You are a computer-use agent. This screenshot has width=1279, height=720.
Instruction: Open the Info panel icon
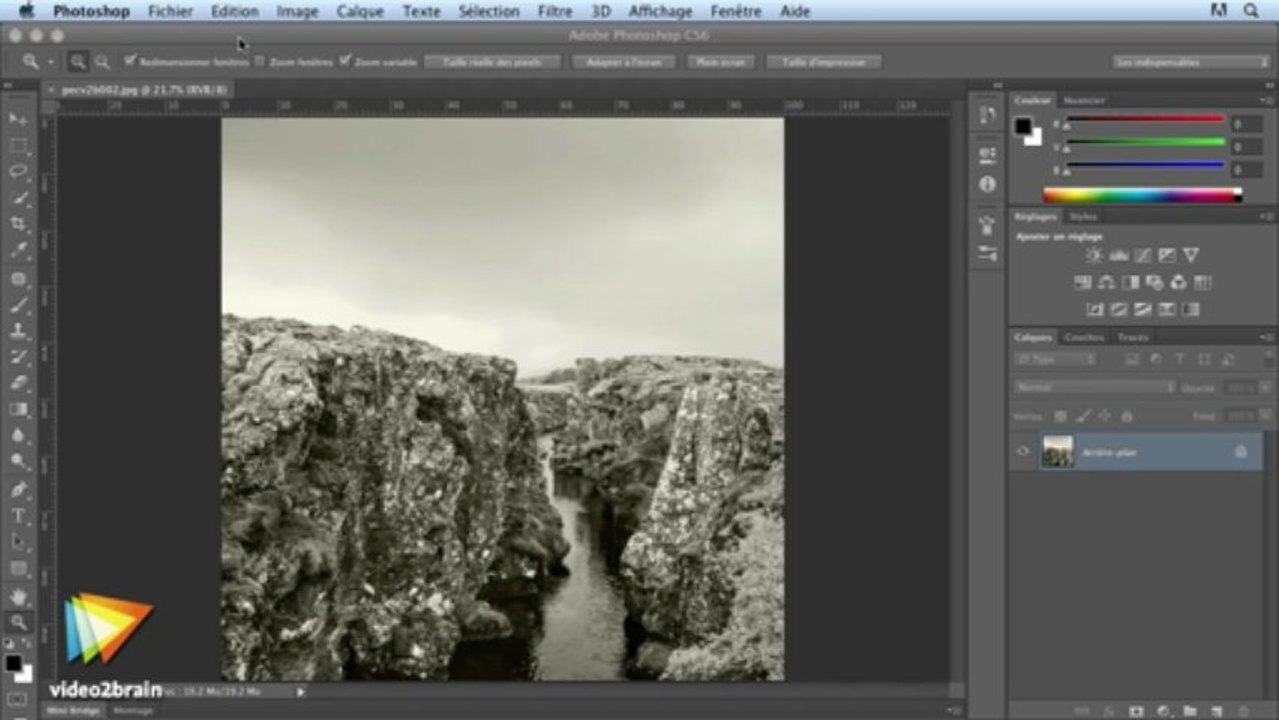coord(987,184)
